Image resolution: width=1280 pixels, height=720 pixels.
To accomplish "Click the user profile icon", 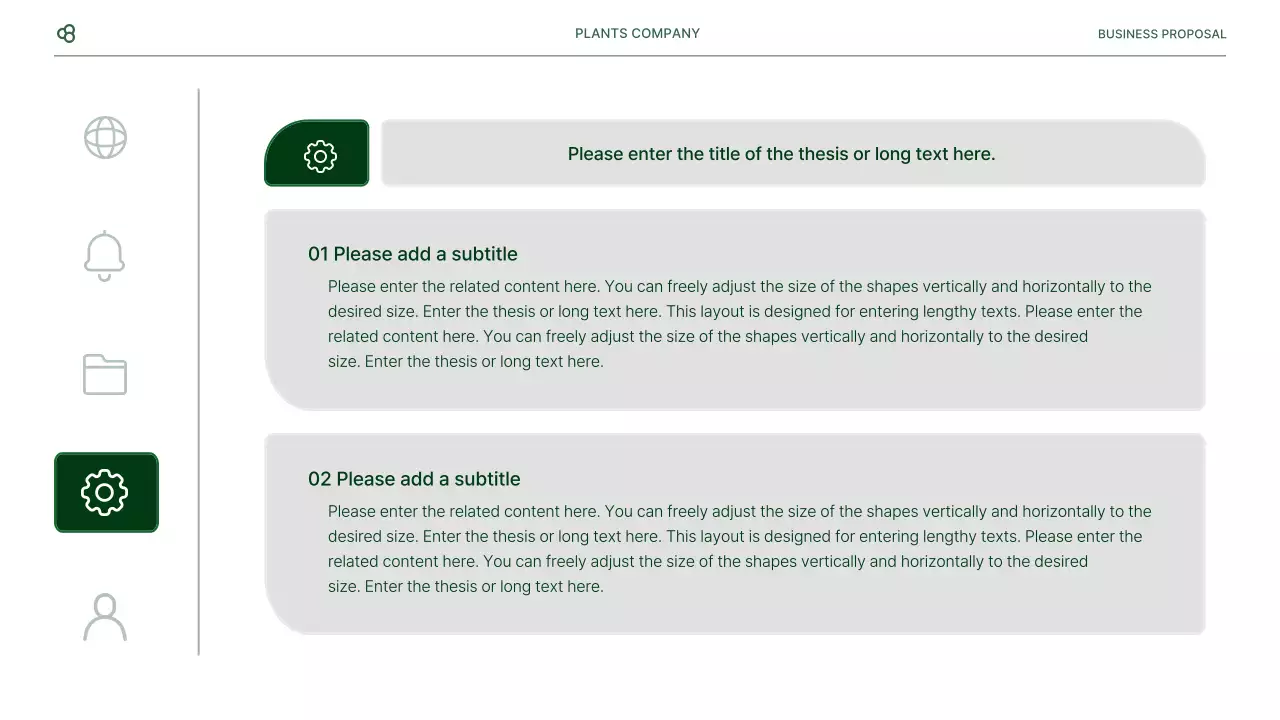I will coord(105,617).
